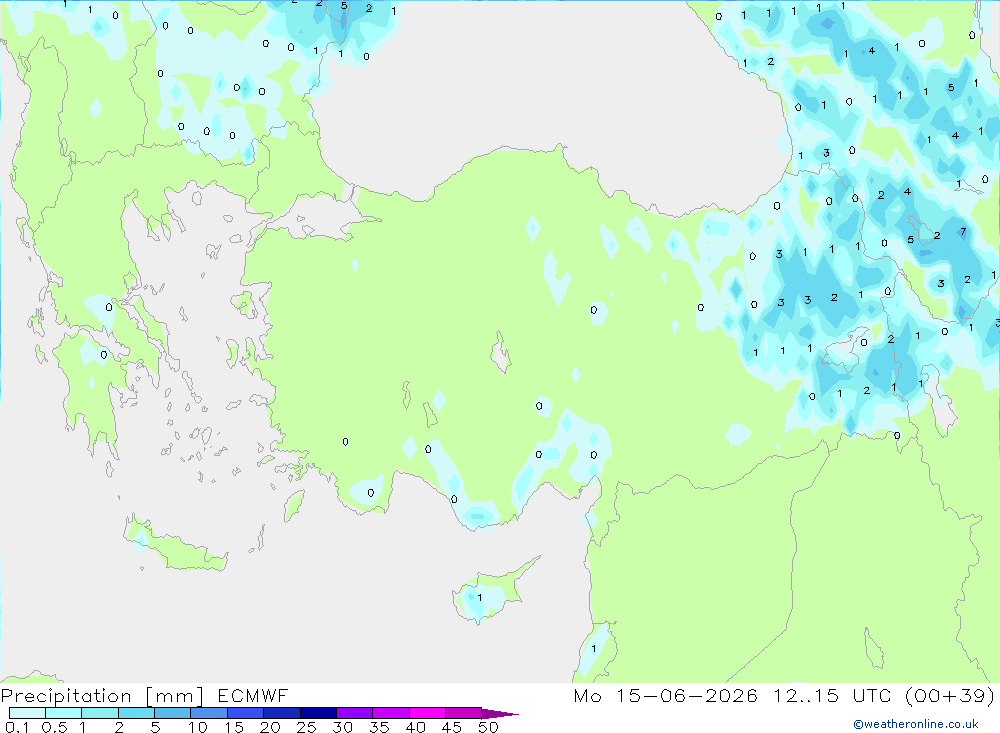Image resolution: width=1000 pixels, height=733 pixels.
Task: Click the value '1' over Cyprus
Action: coord(480,598)
